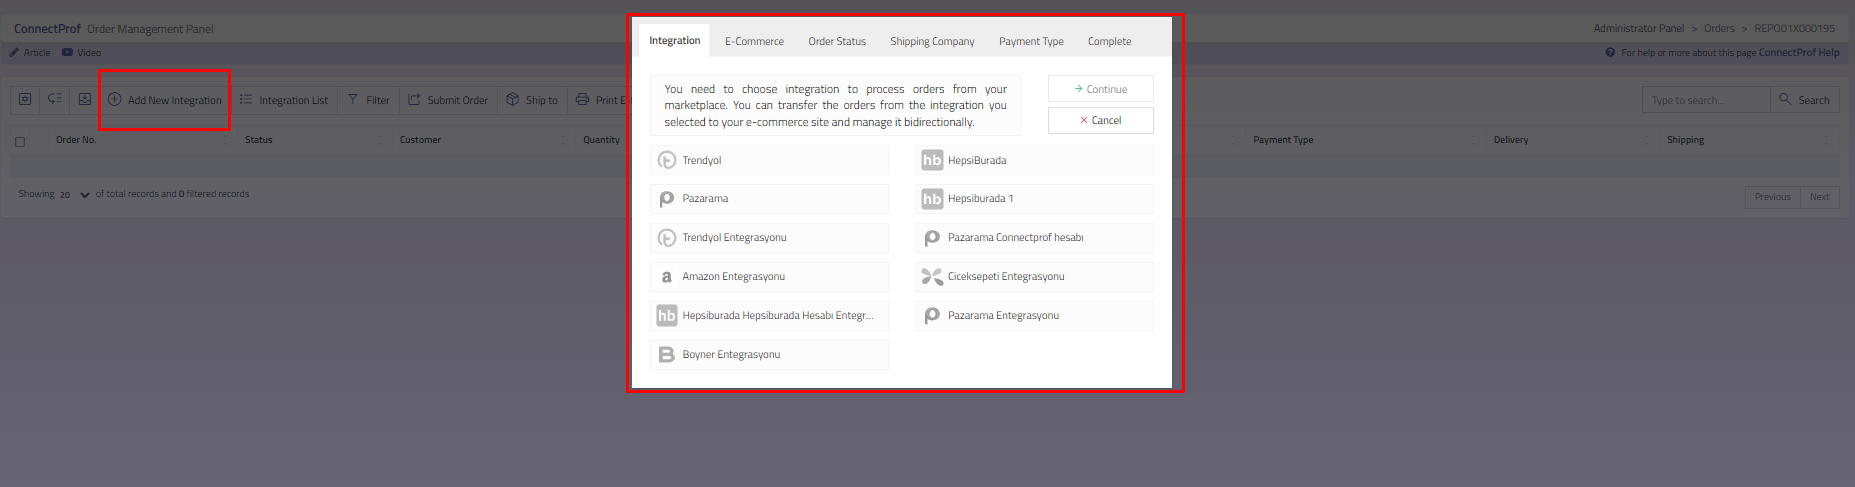Cancel the integration dialog

point(1100,121)
